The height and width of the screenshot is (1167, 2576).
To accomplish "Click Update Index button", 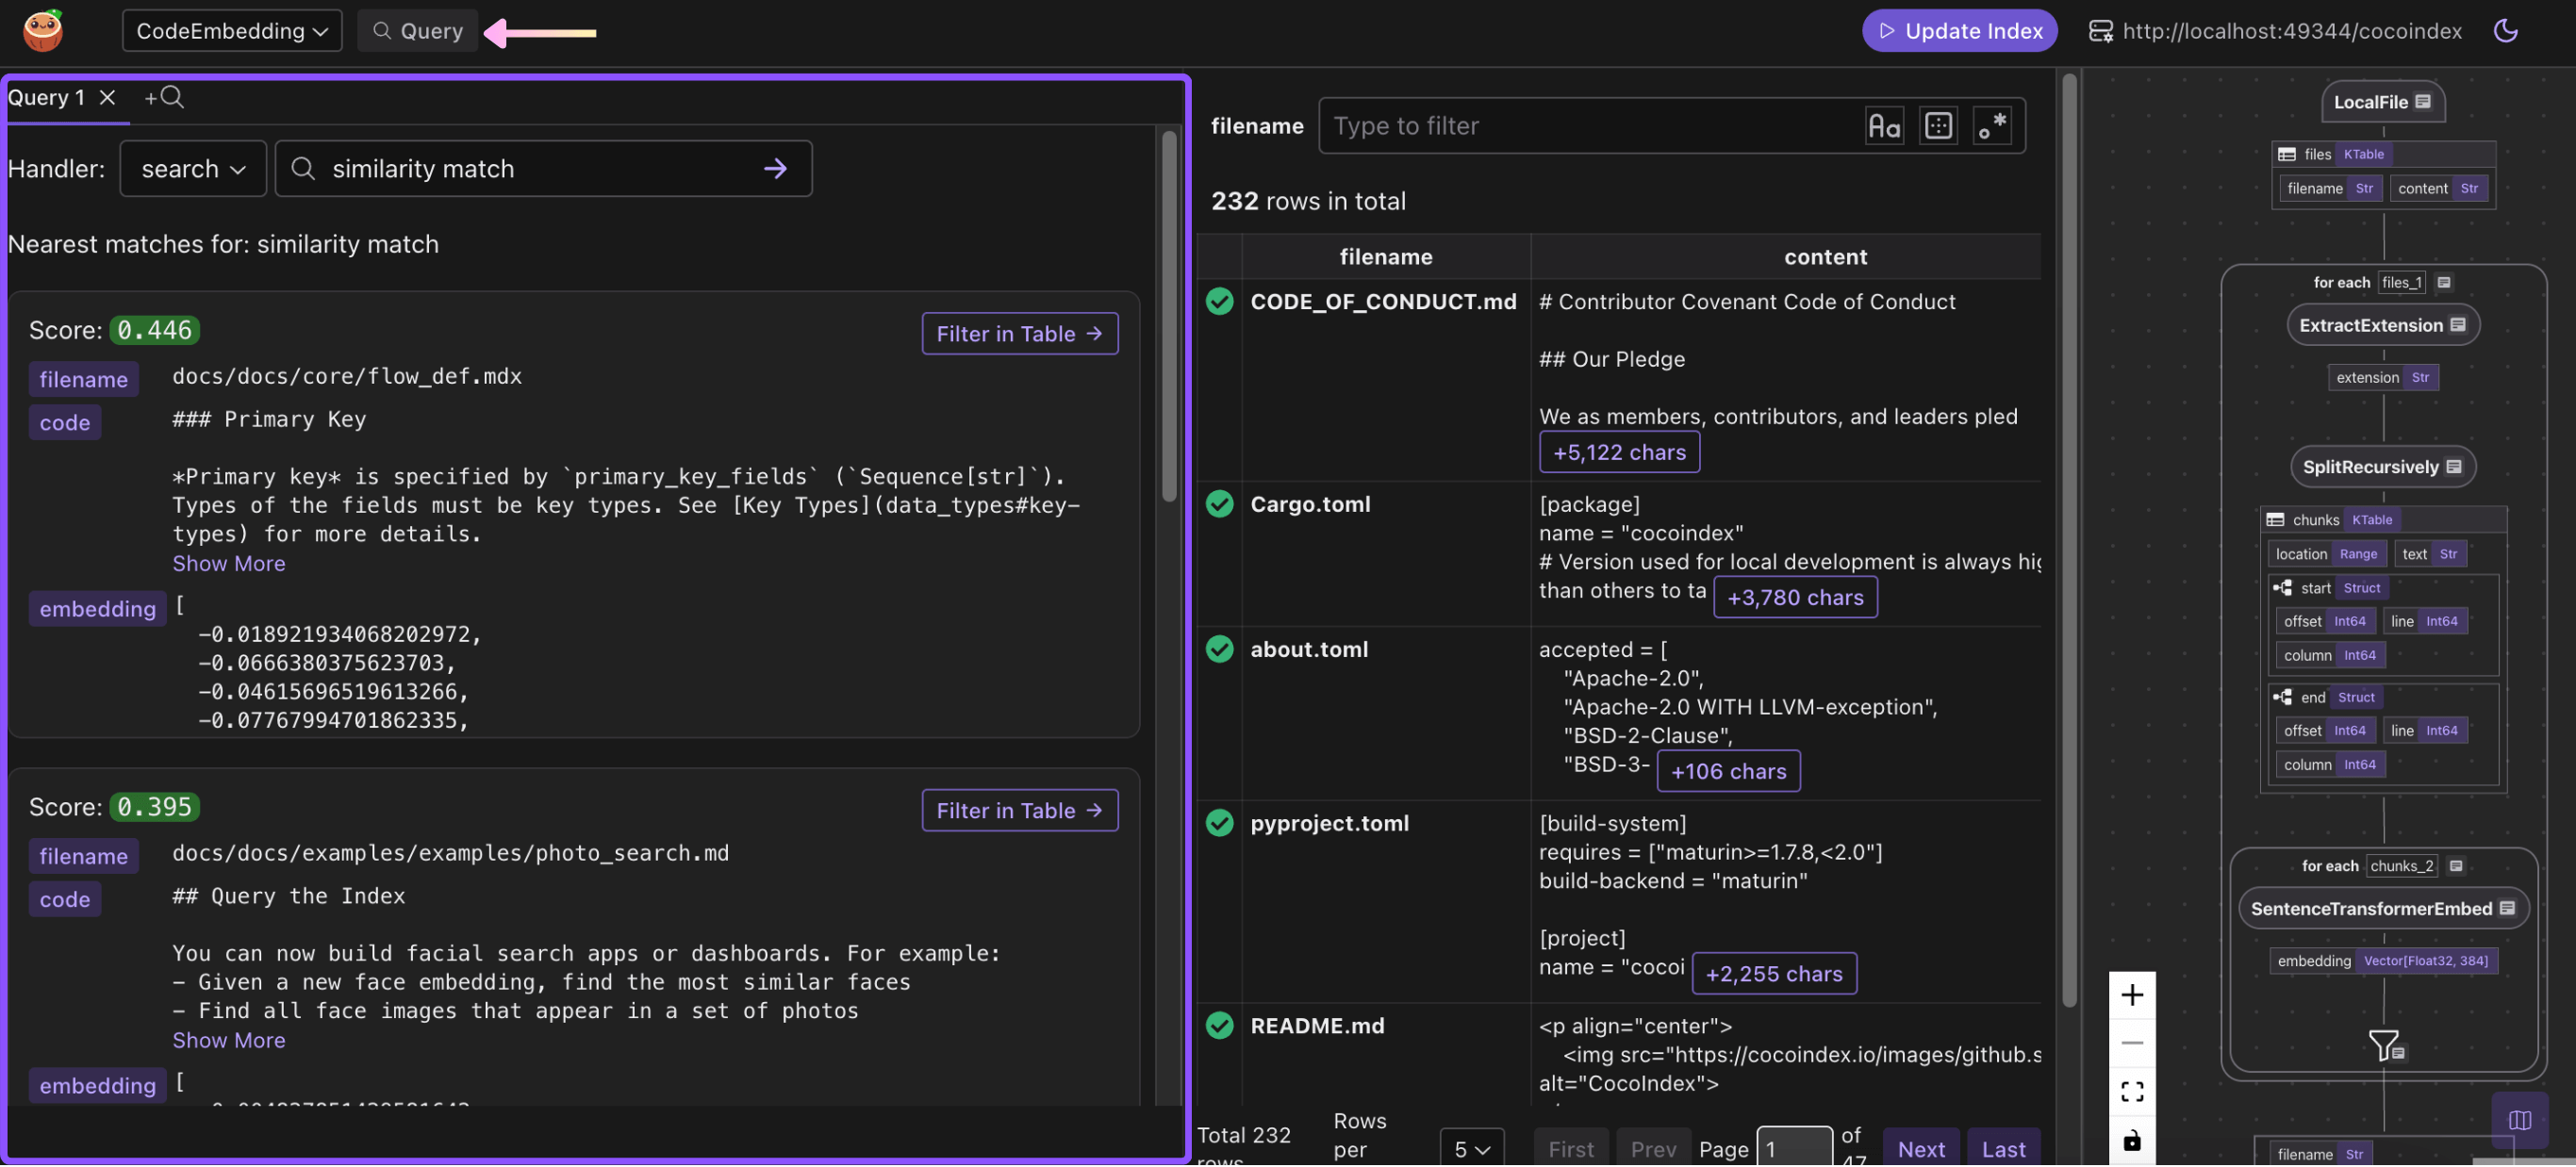I will click(x=1959, y=31).
